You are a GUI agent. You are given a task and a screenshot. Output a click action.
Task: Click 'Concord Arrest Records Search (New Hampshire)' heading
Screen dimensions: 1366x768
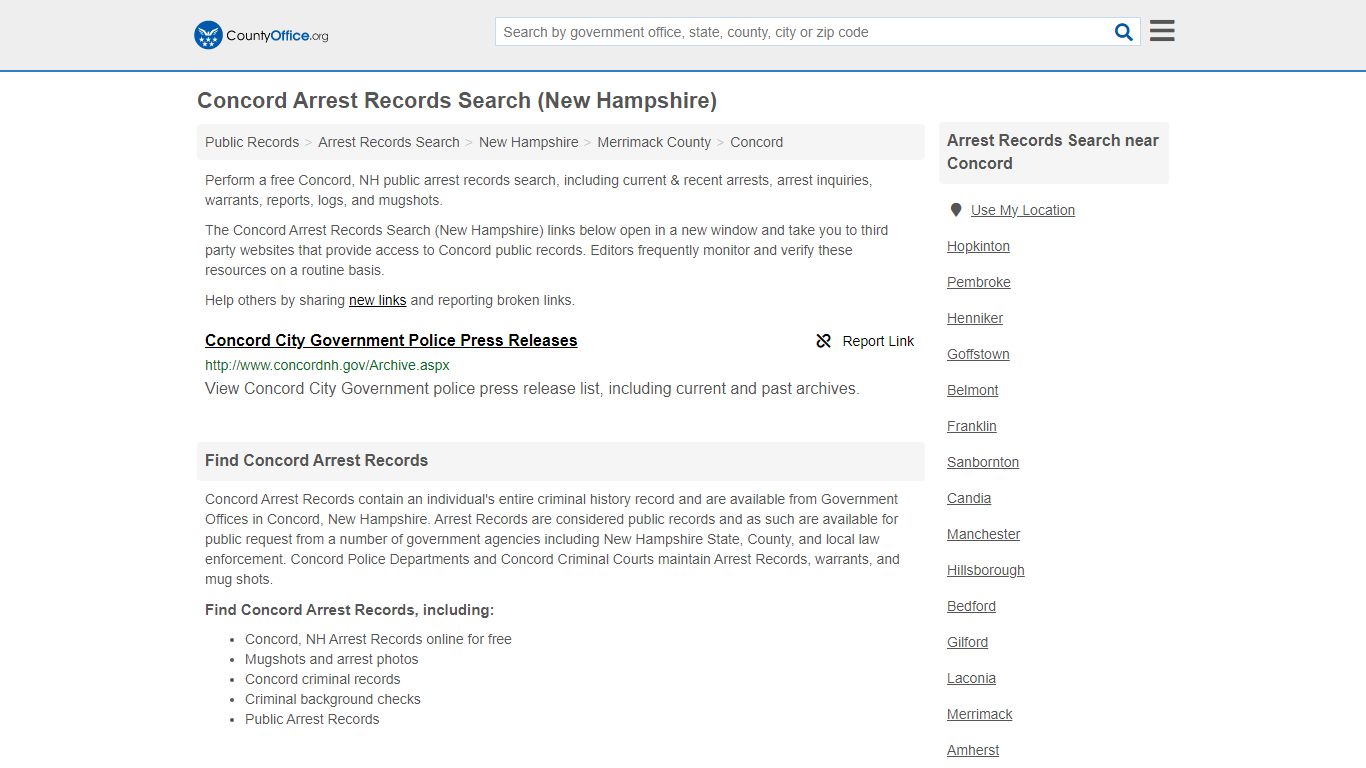click(457, 100)
